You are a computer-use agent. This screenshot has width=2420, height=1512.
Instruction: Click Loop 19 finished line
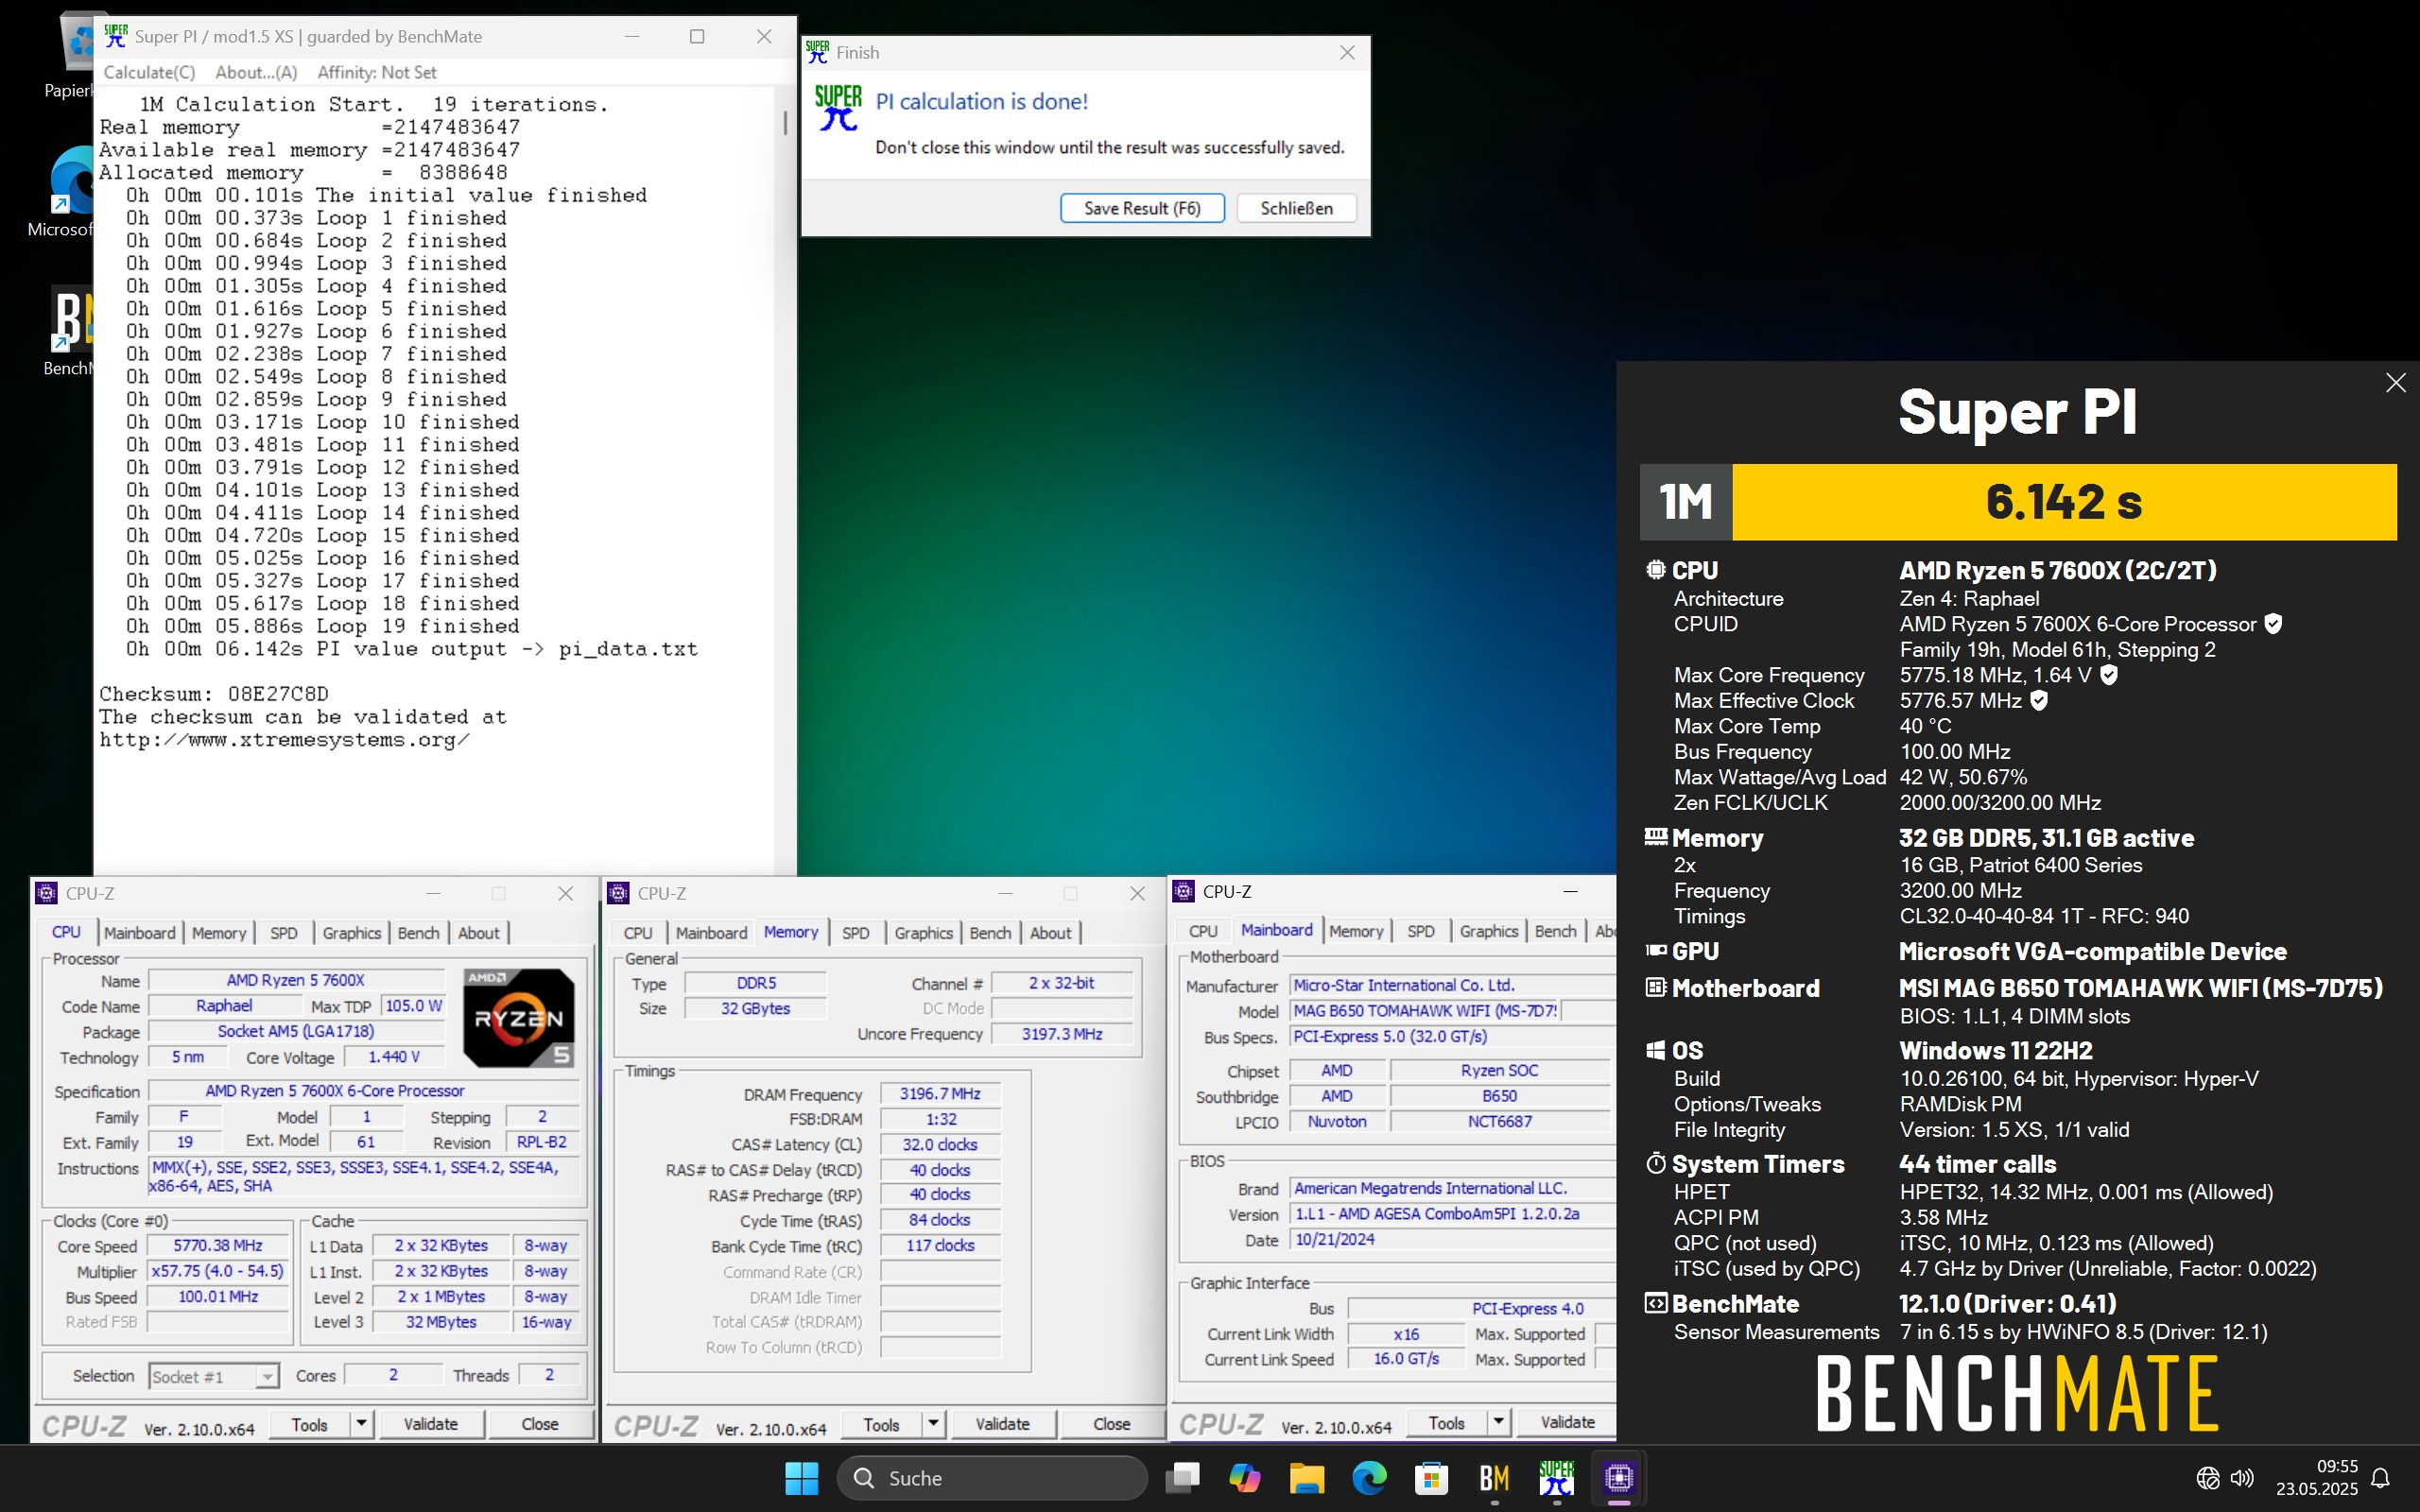tap(323, 626)
